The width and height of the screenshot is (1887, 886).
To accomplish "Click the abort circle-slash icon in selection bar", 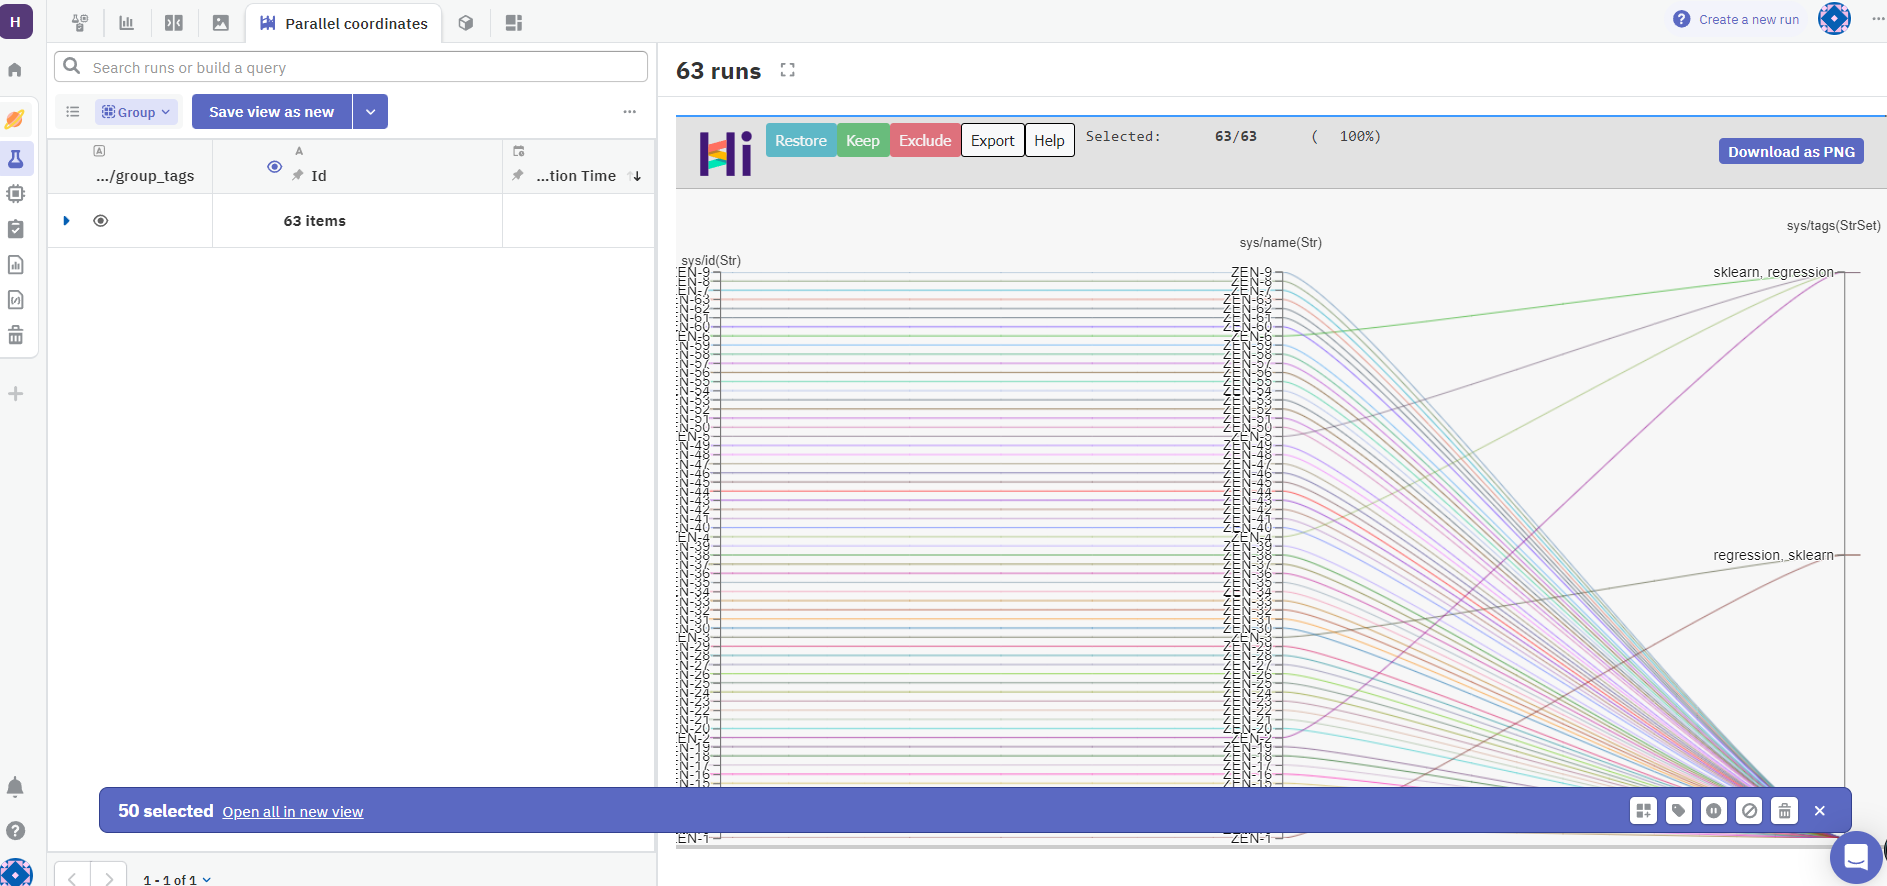I will pyautogui.click(x=1749, y=811).
